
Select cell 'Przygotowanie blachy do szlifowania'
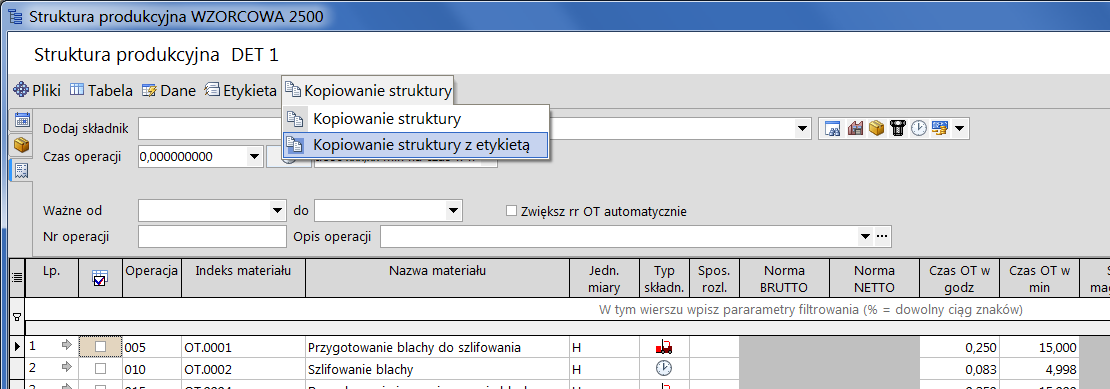tap(437, 347)
